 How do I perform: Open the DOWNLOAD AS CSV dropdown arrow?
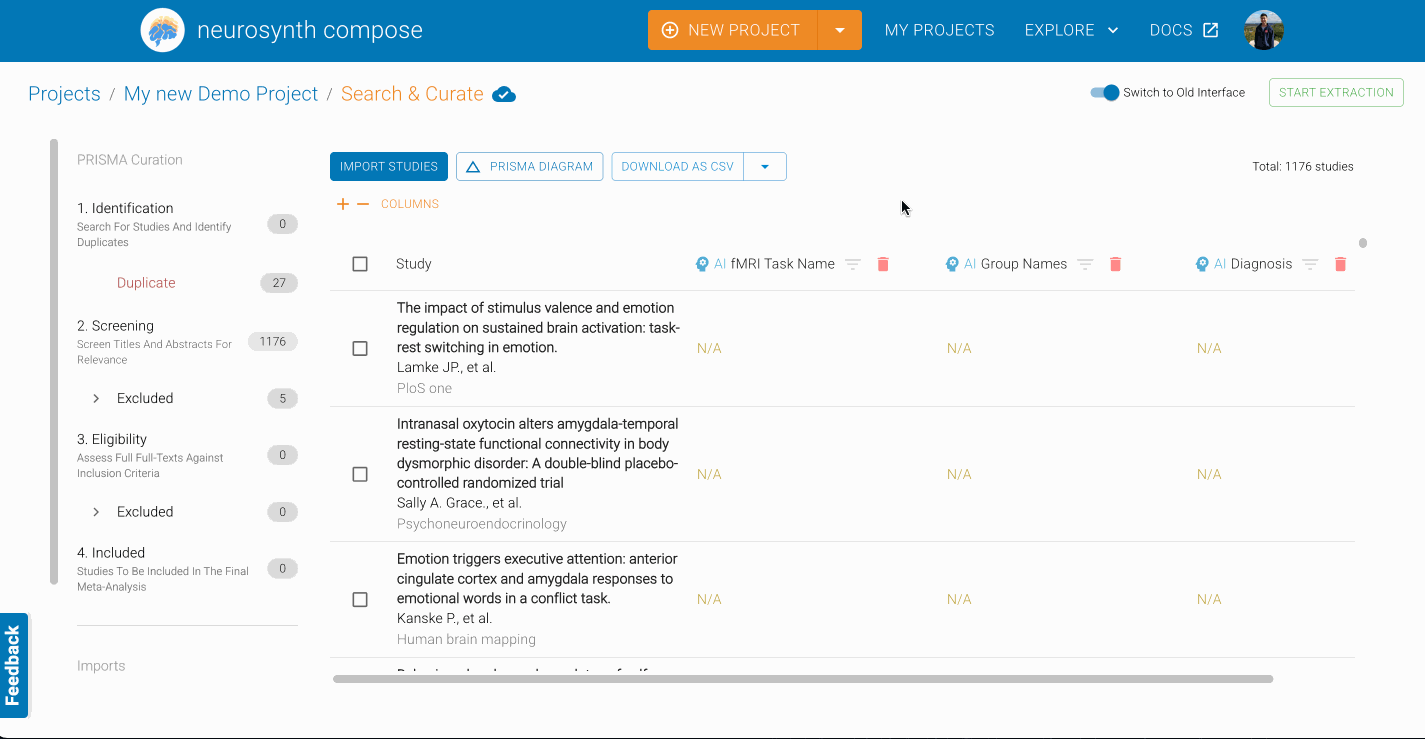point(765,167)
